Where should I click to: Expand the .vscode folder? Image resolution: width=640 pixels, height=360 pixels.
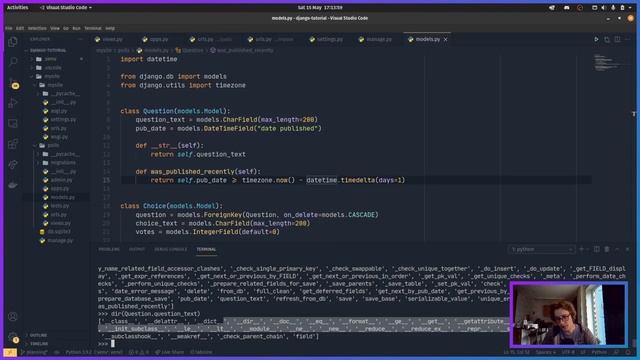tap(53, 68)
